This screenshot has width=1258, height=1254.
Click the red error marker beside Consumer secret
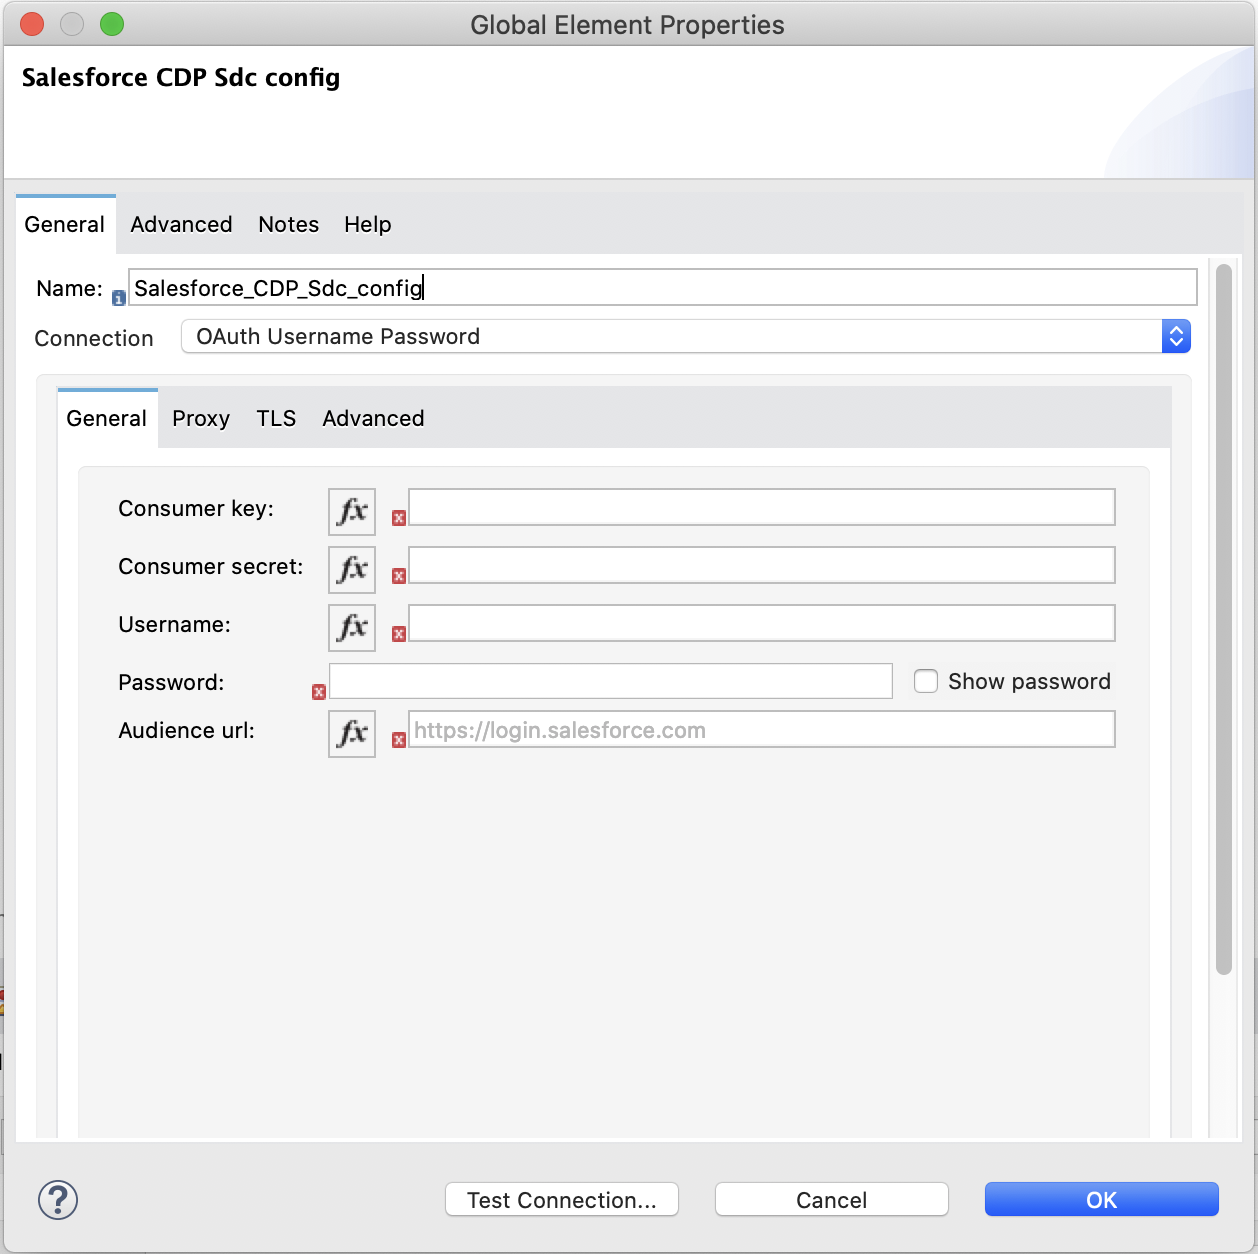399,576
